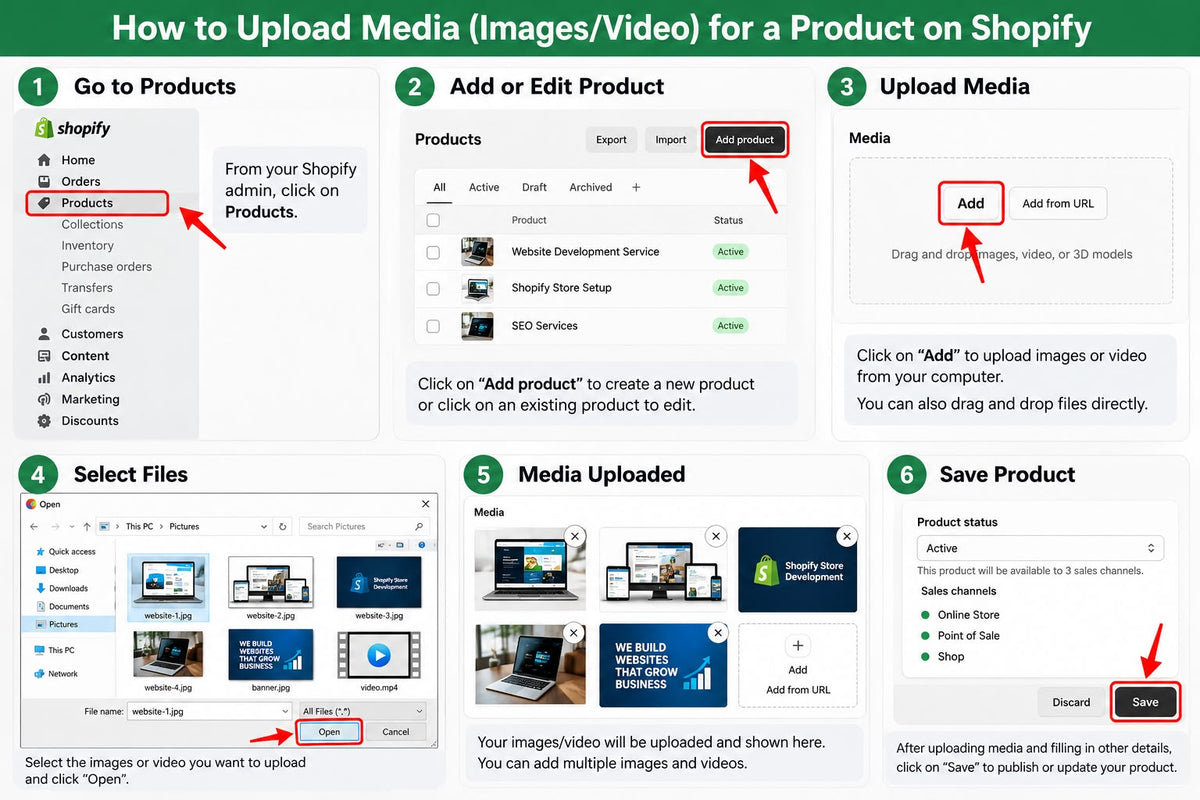Viewport: 1200px width, 800px height.
Task: Check the SEO Services row checkbox
Action: (x=433, y=326)
